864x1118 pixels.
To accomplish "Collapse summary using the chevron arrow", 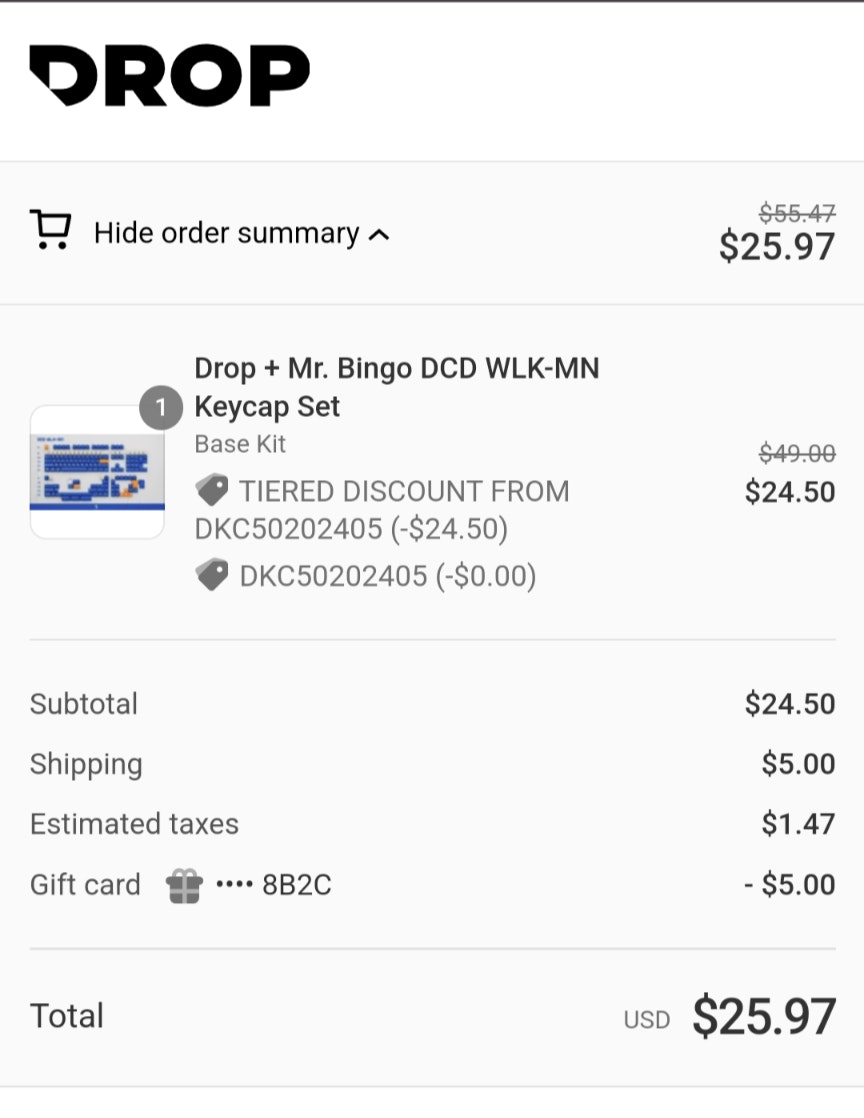I will (379, 236).
